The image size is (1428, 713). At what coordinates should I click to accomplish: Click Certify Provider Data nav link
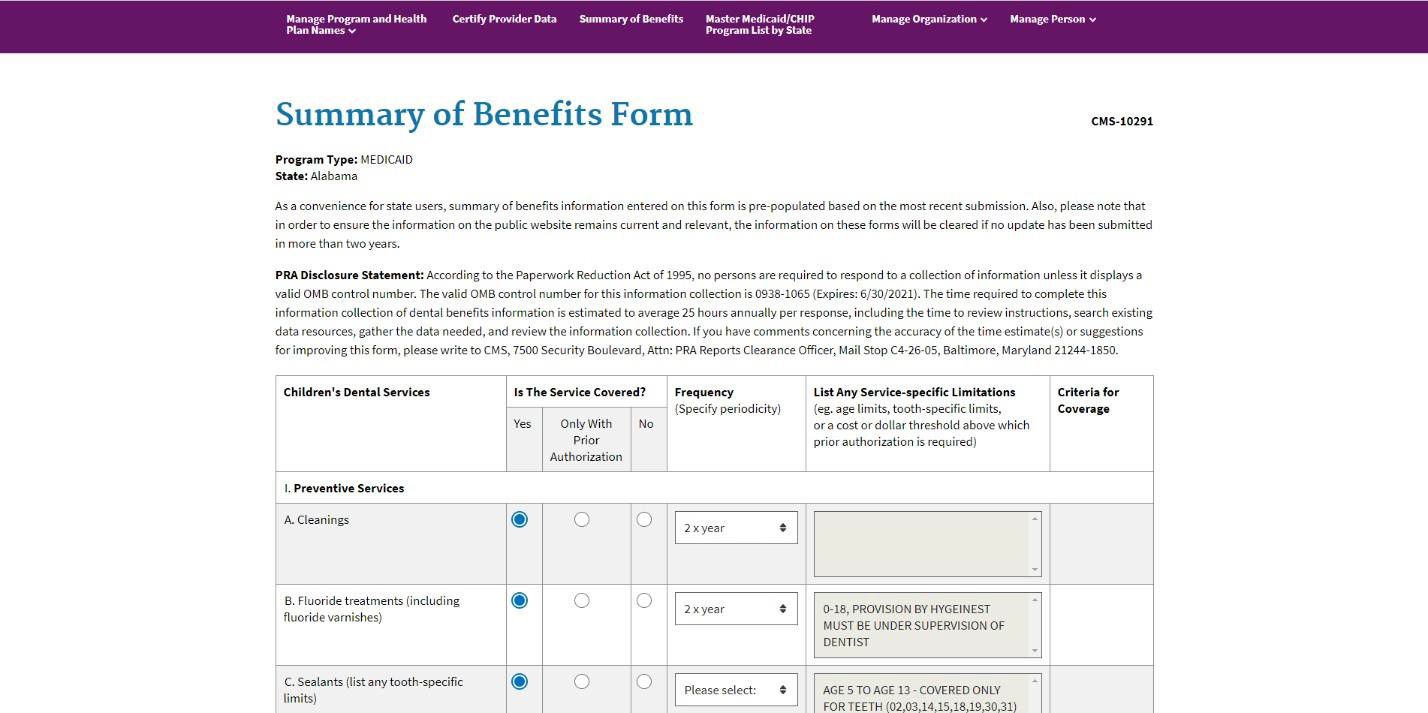(504, 19)
